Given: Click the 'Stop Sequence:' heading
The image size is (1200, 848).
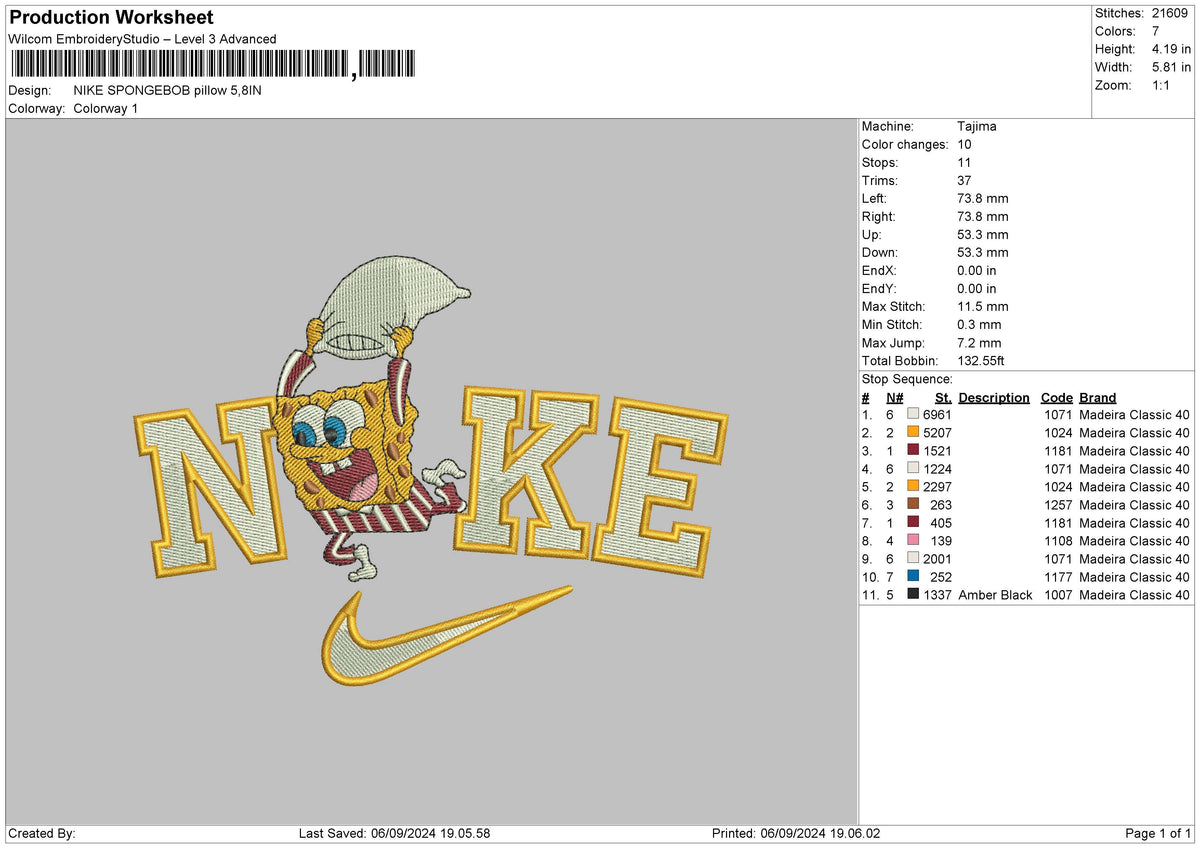Looking at the screenshot, I should [x=907, y=379].
